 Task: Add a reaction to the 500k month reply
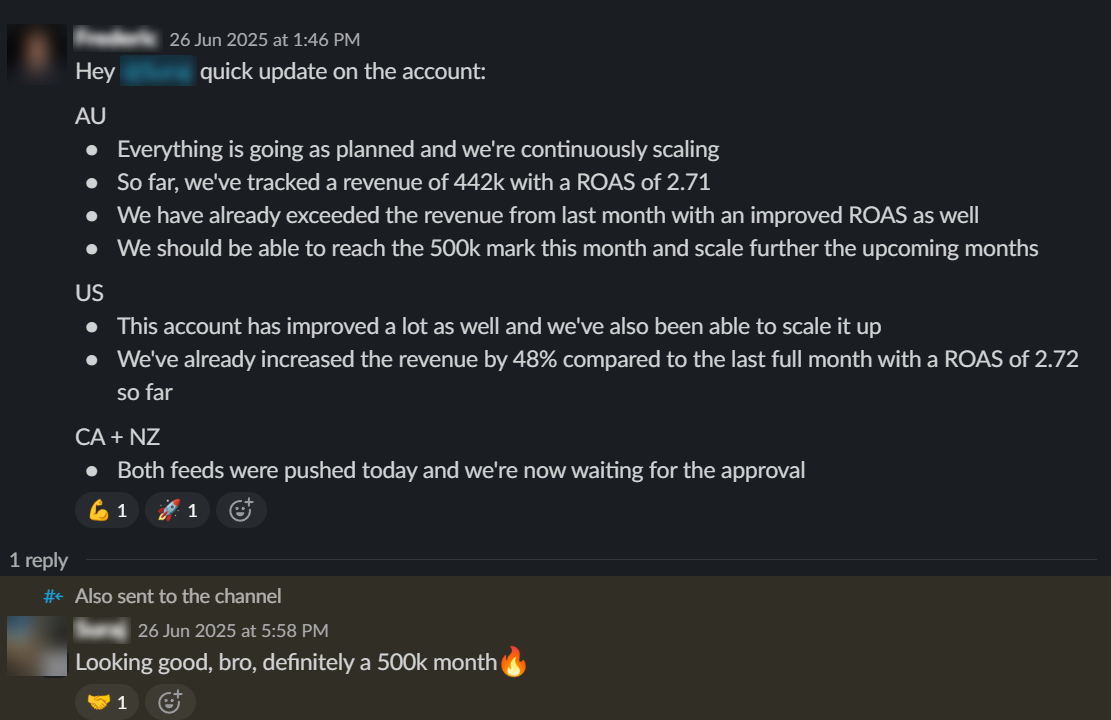170,702
